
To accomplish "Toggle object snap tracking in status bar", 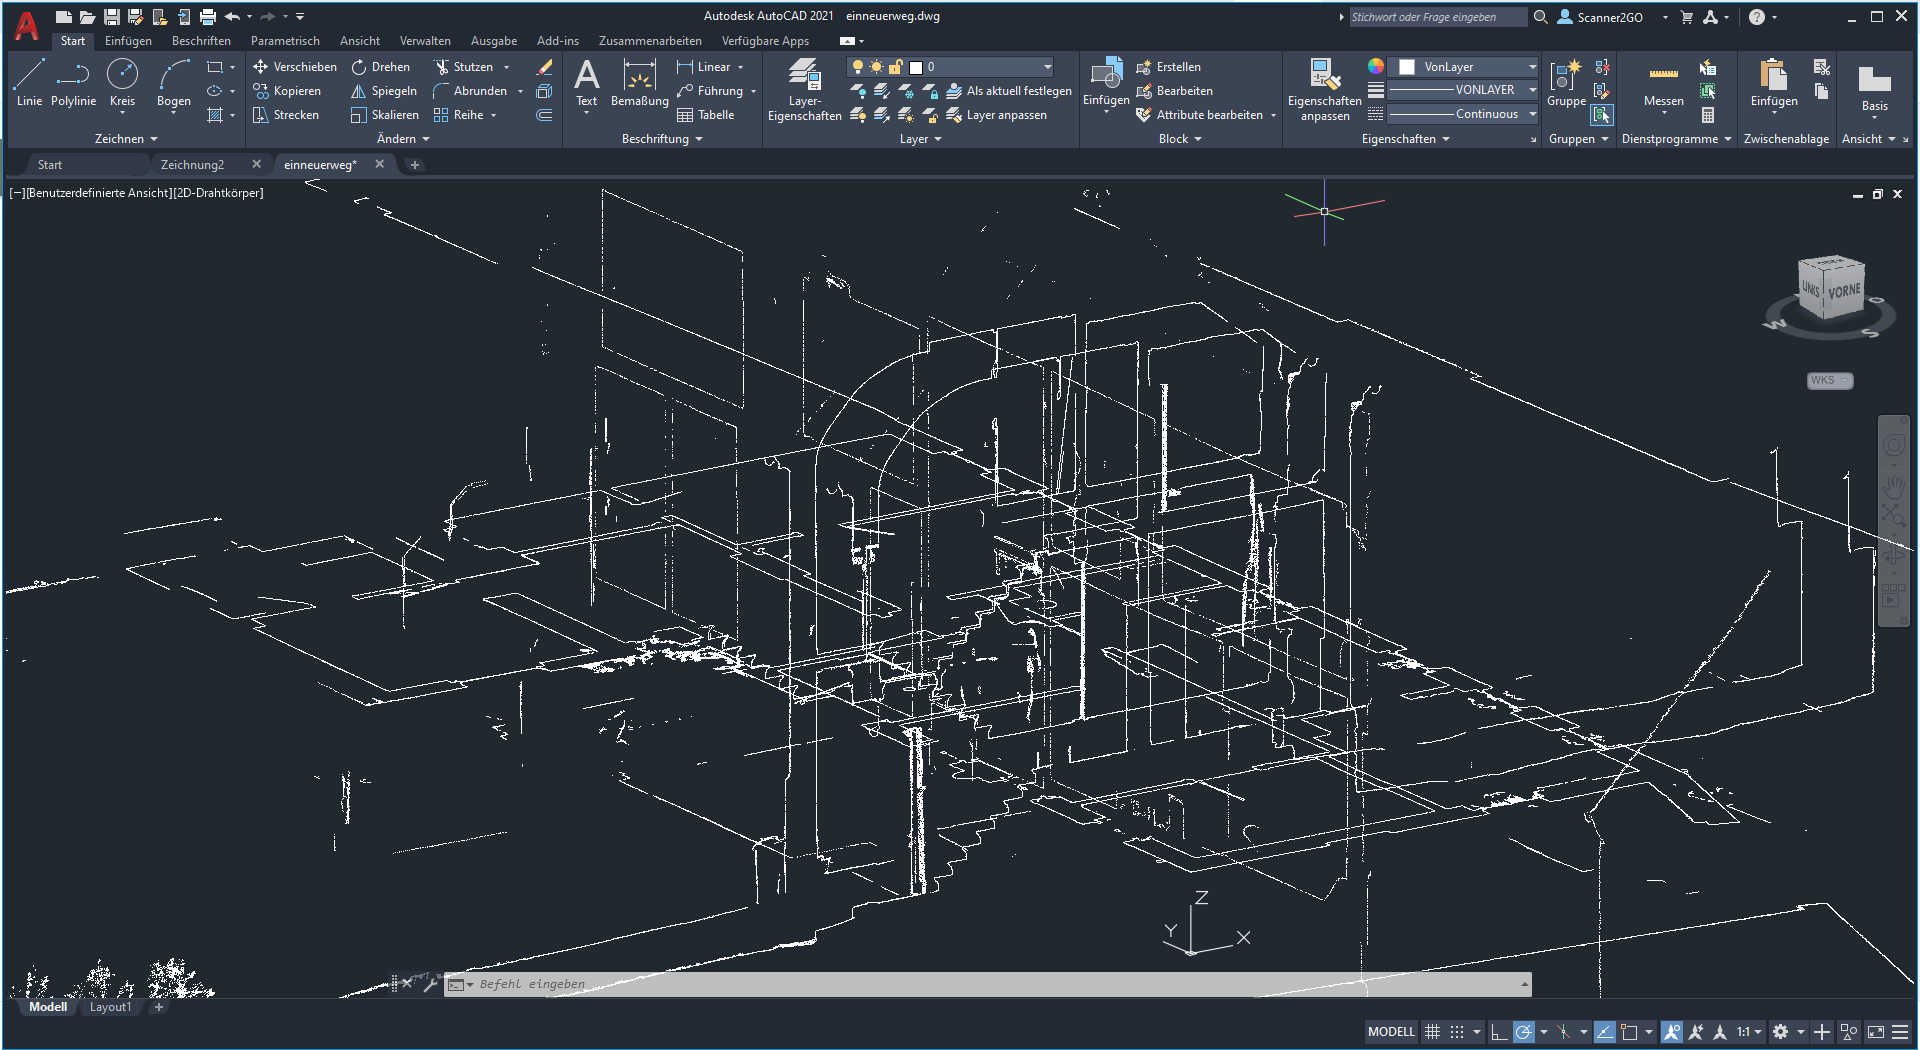I will (x=1605, y=1032).
